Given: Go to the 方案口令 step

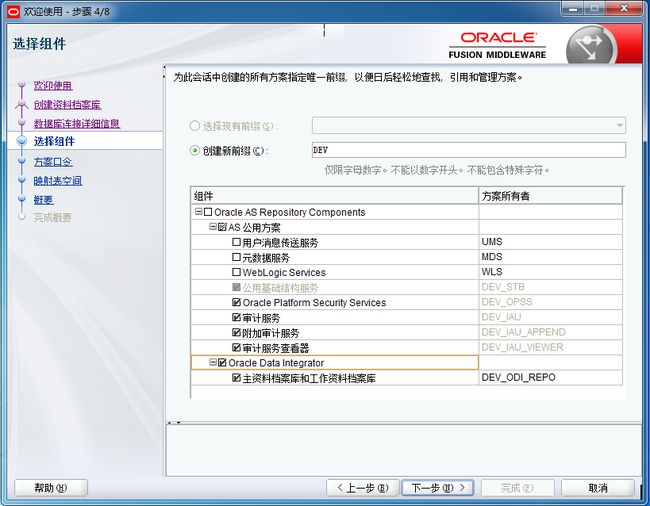Looking at the screenshot, I should (53, 162).
